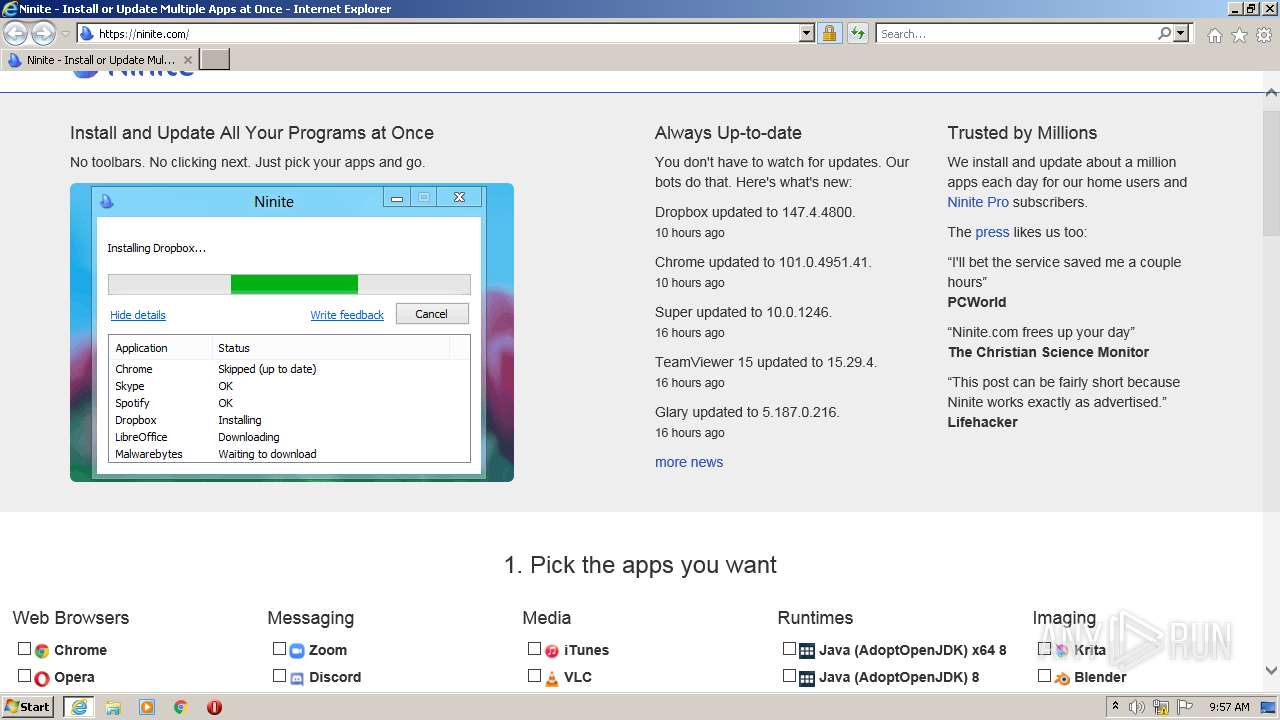Viewport: 1280px width, 720px height.
Task: Open the file explorer folder in taskbar
Action: 113,707
